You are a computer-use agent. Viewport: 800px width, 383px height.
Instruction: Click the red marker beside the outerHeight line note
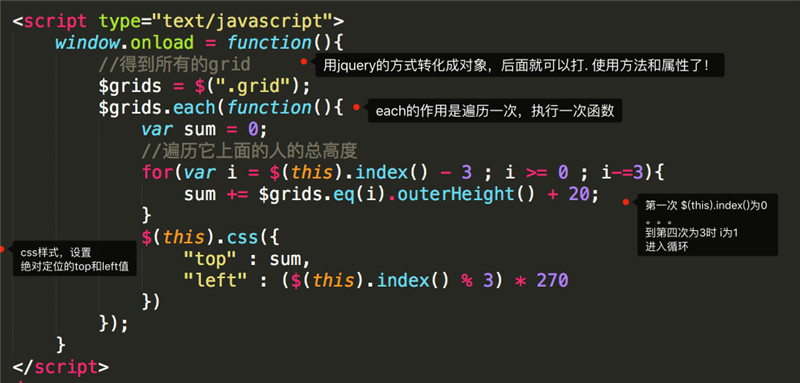click(x=626, y=202)
